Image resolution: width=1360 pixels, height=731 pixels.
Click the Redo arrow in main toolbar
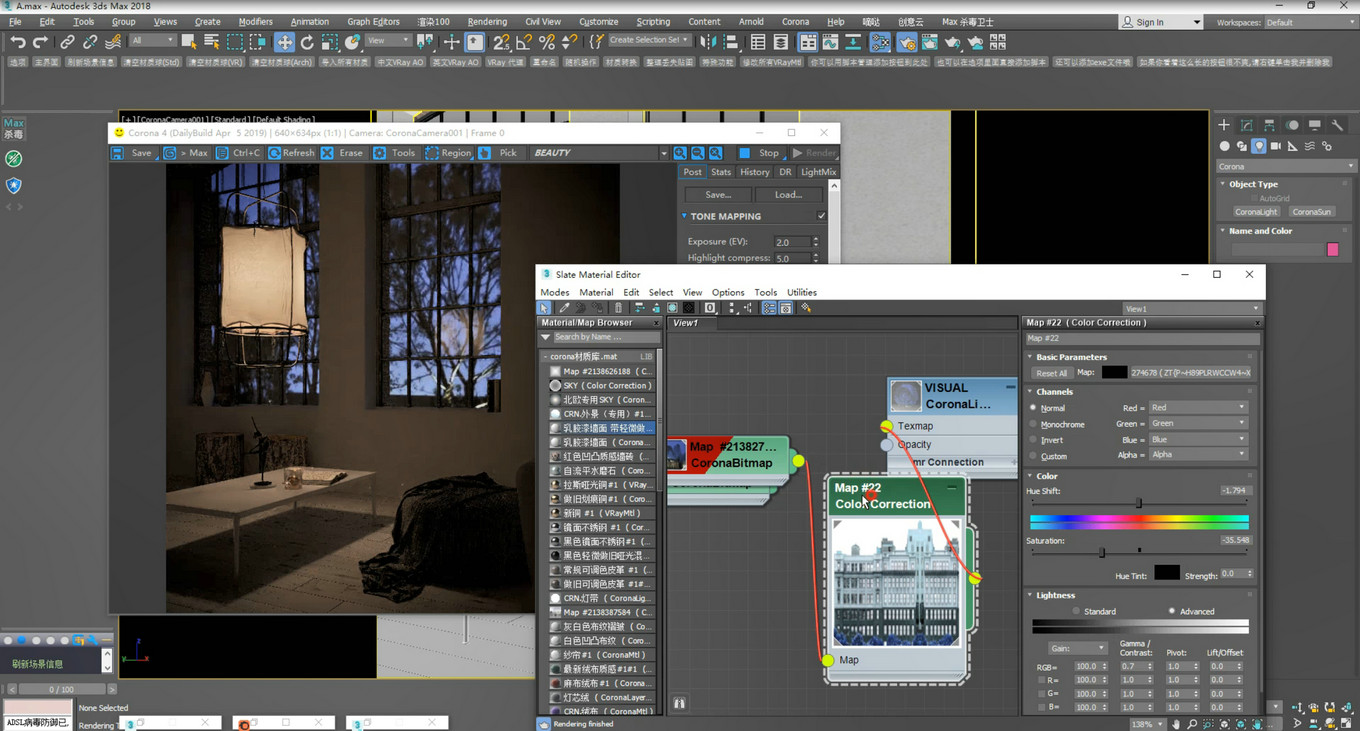point(40,42)
